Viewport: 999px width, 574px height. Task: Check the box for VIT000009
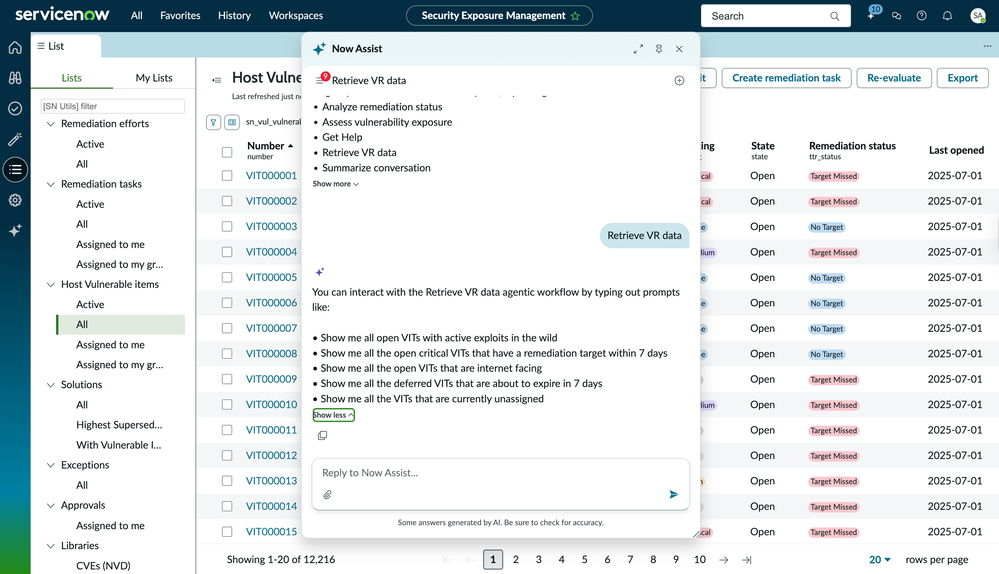pyautogui.click(x=227, y=379)
